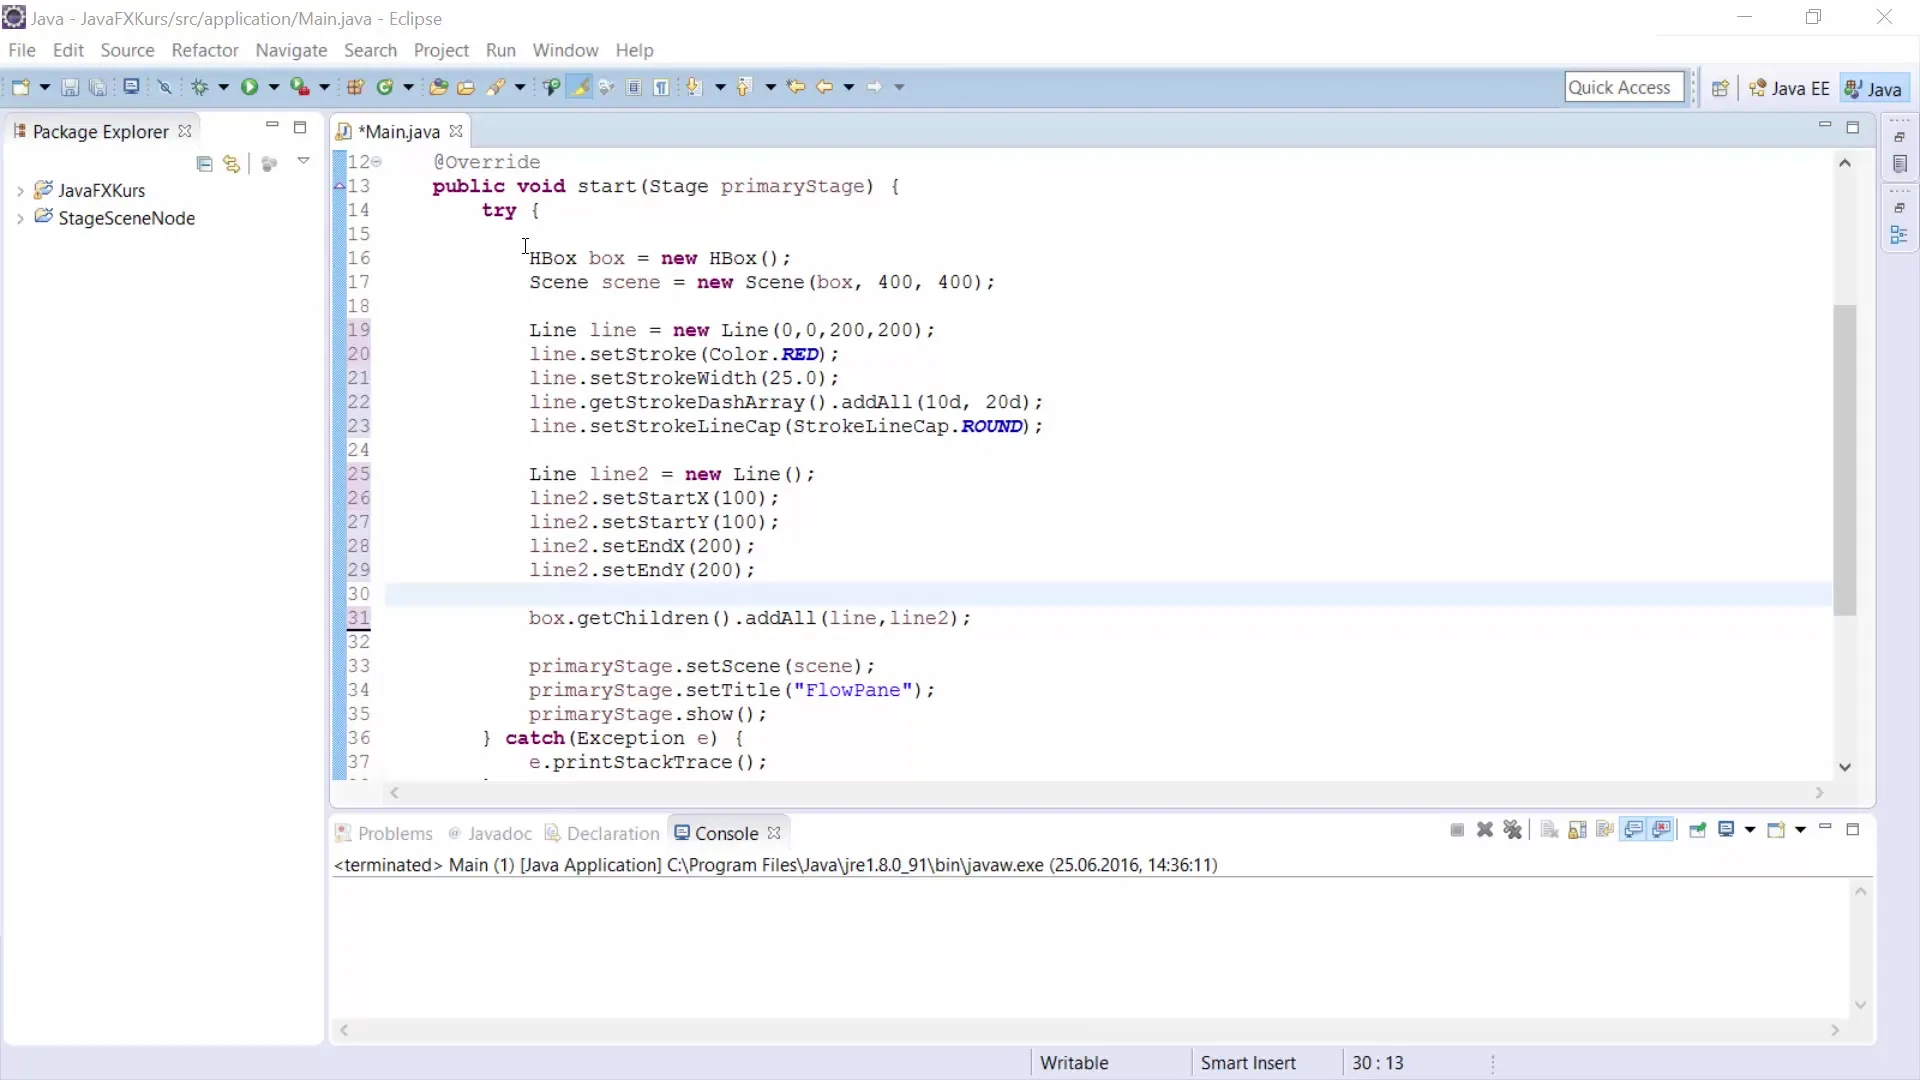
Task: Toggle Scroll Lock in console
Action: pyautogui.click(x=1578, y=830)
